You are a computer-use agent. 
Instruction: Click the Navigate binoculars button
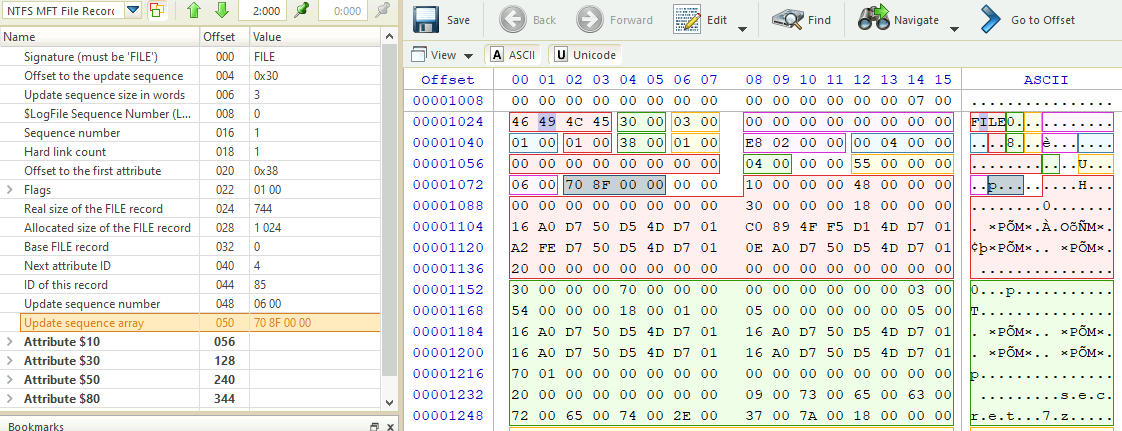898,20
